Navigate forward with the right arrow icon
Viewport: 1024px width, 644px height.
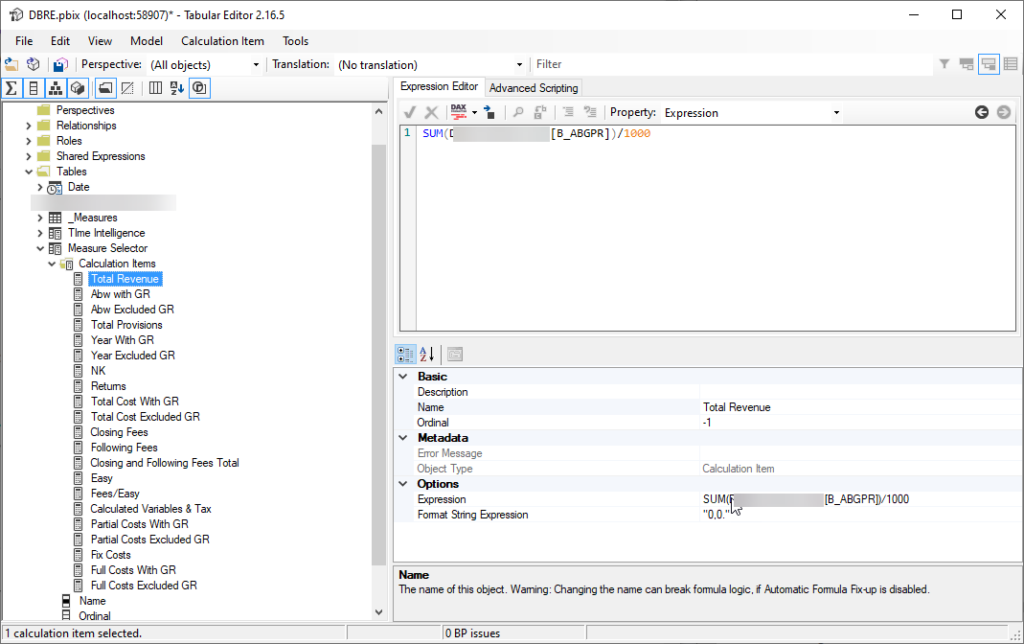point(1004,112)
